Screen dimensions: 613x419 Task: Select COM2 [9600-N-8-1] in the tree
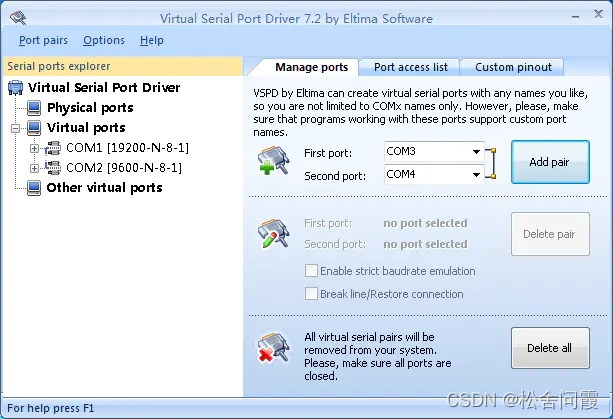[x=124, y=168]
